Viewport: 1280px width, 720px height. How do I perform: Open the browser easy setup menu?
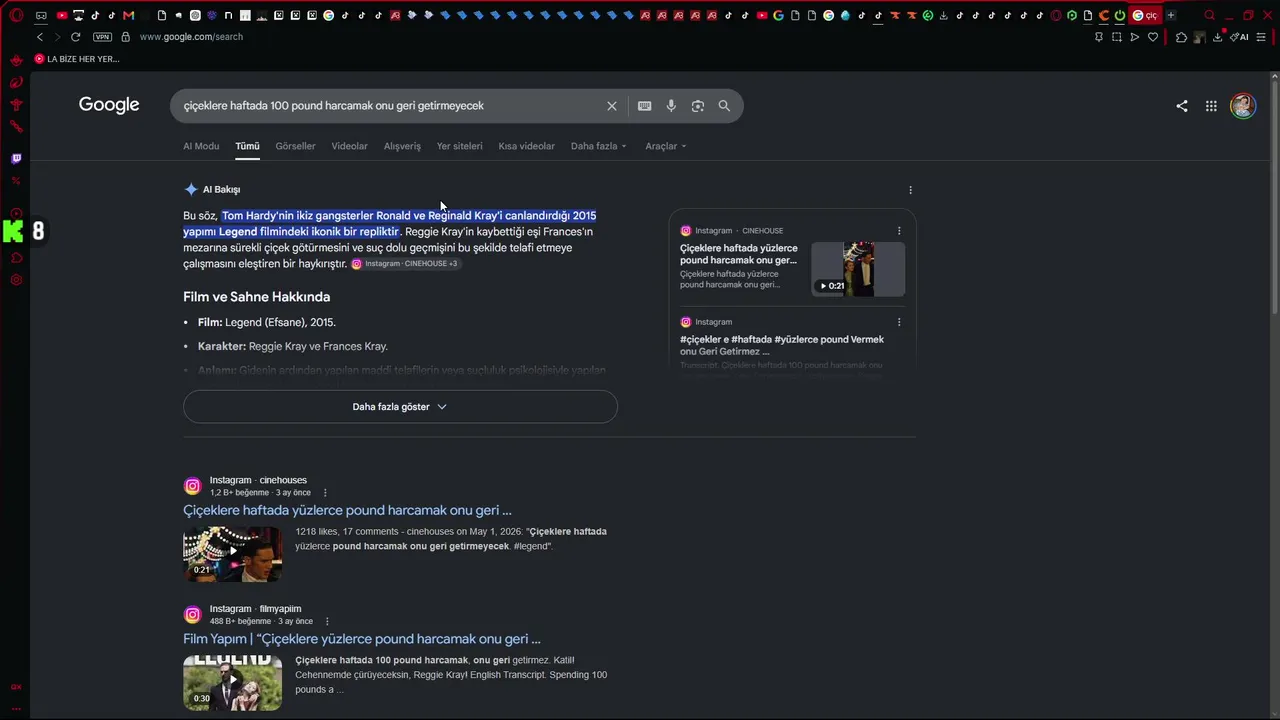tap(1262, 37)
